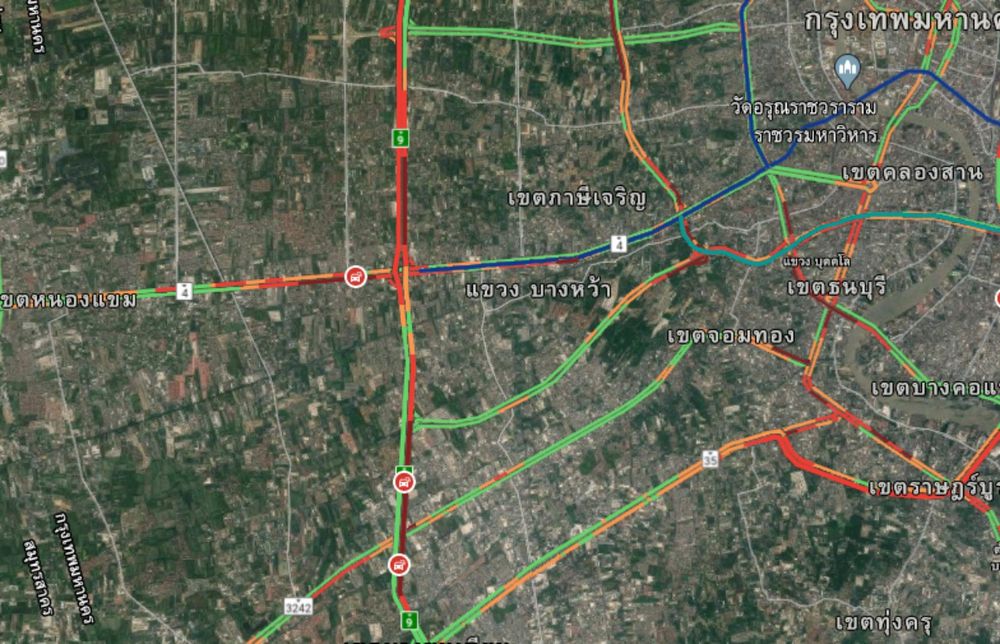Click the เขตธนบุรี district label
This screenshot has height=644, width=1000.
click(x=837, y=287)
